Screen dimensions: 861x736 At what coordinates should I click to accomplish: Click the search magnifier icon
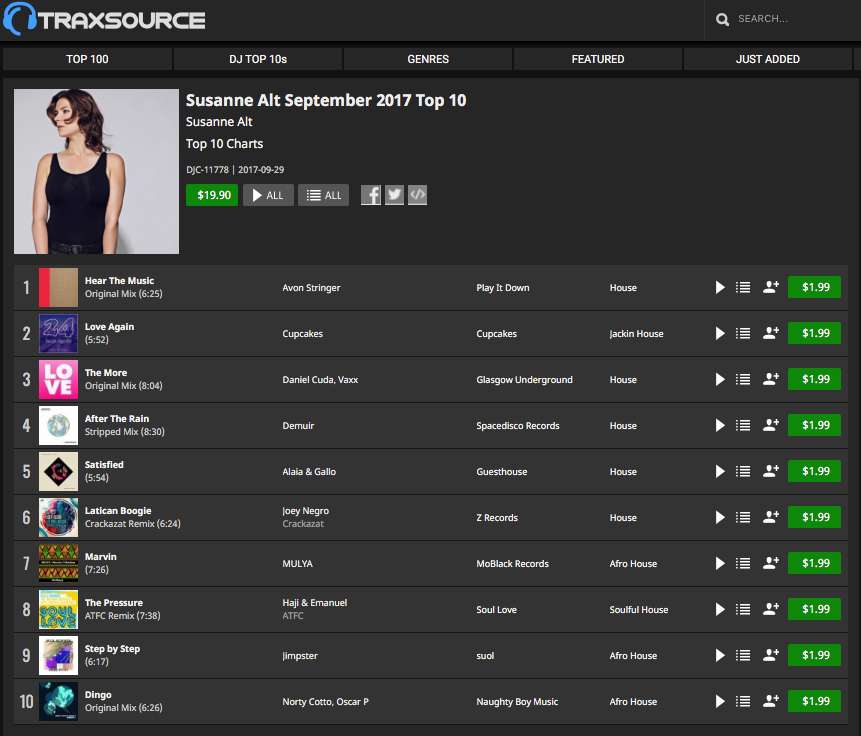click(722, 20)
